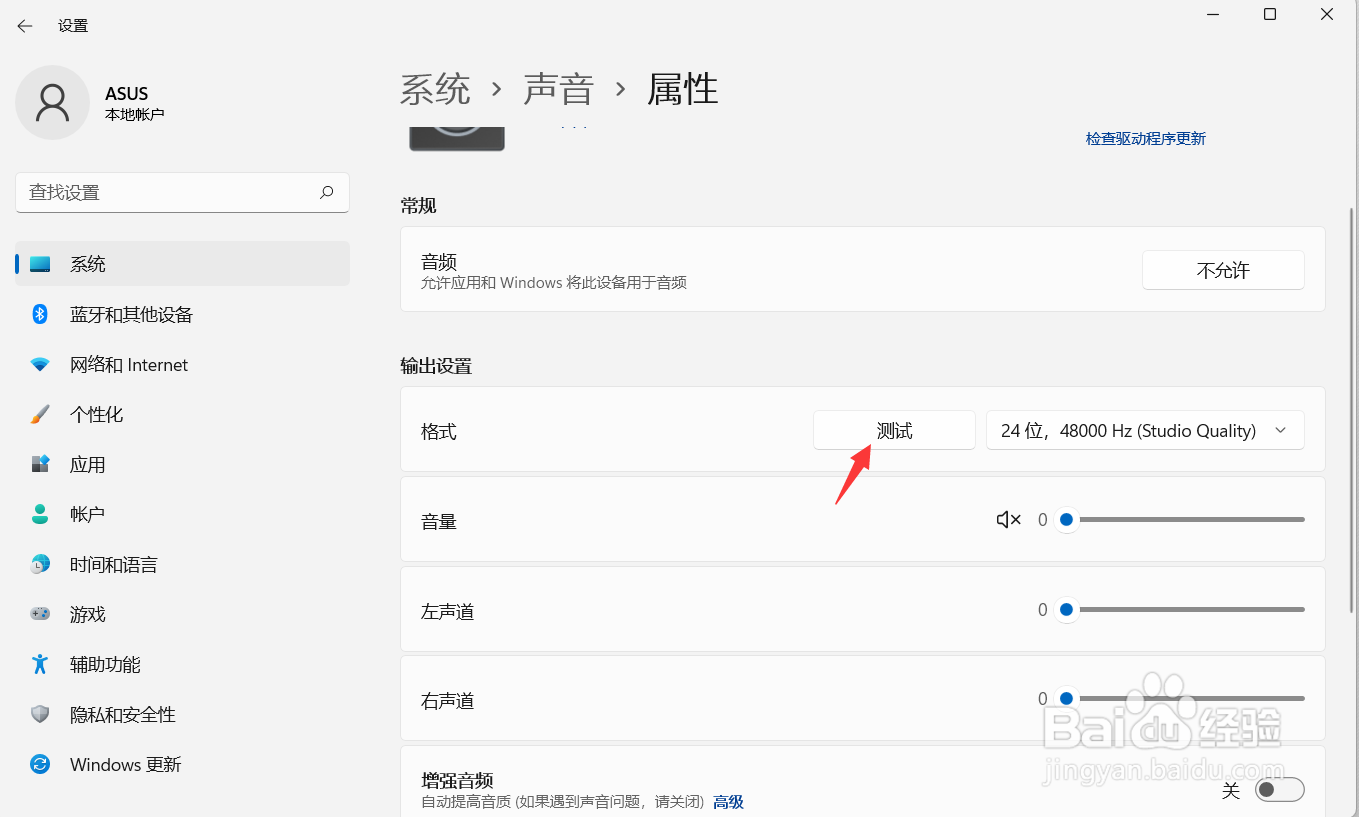This screenshot has height=817, width=1359.
Task: Minimize the Settings window
Action: [1212, 14]
